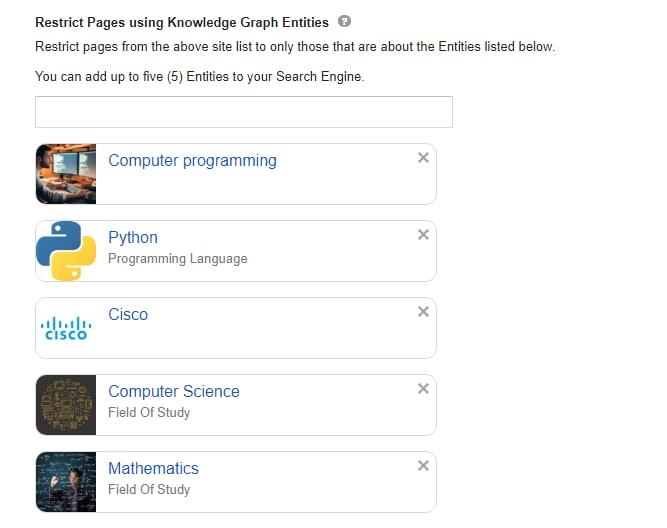Click the Programming Language subtitle under Python
The image size is (667, 528).
[177, 258]
